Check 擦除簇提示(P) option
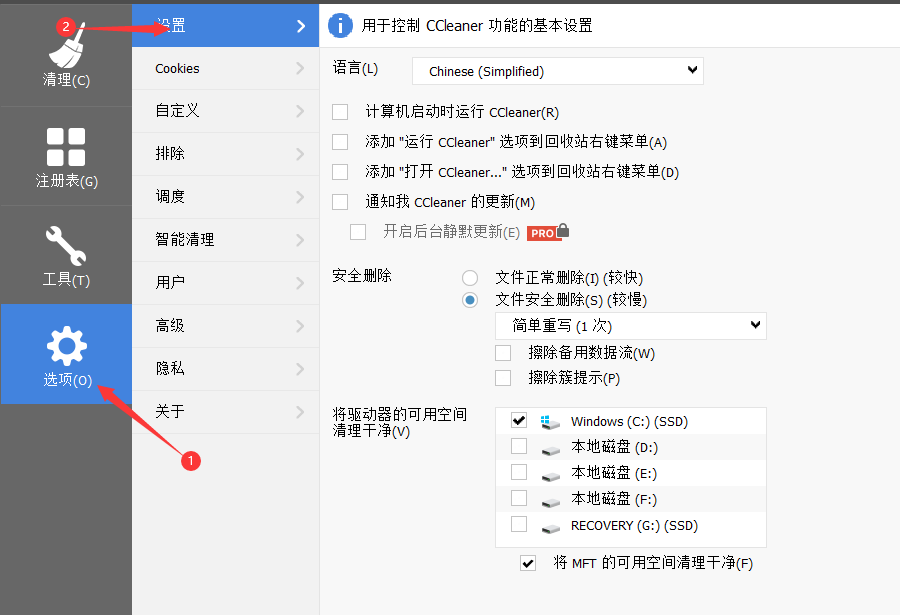This screenshot has width=900, height=615. point(503,378)
